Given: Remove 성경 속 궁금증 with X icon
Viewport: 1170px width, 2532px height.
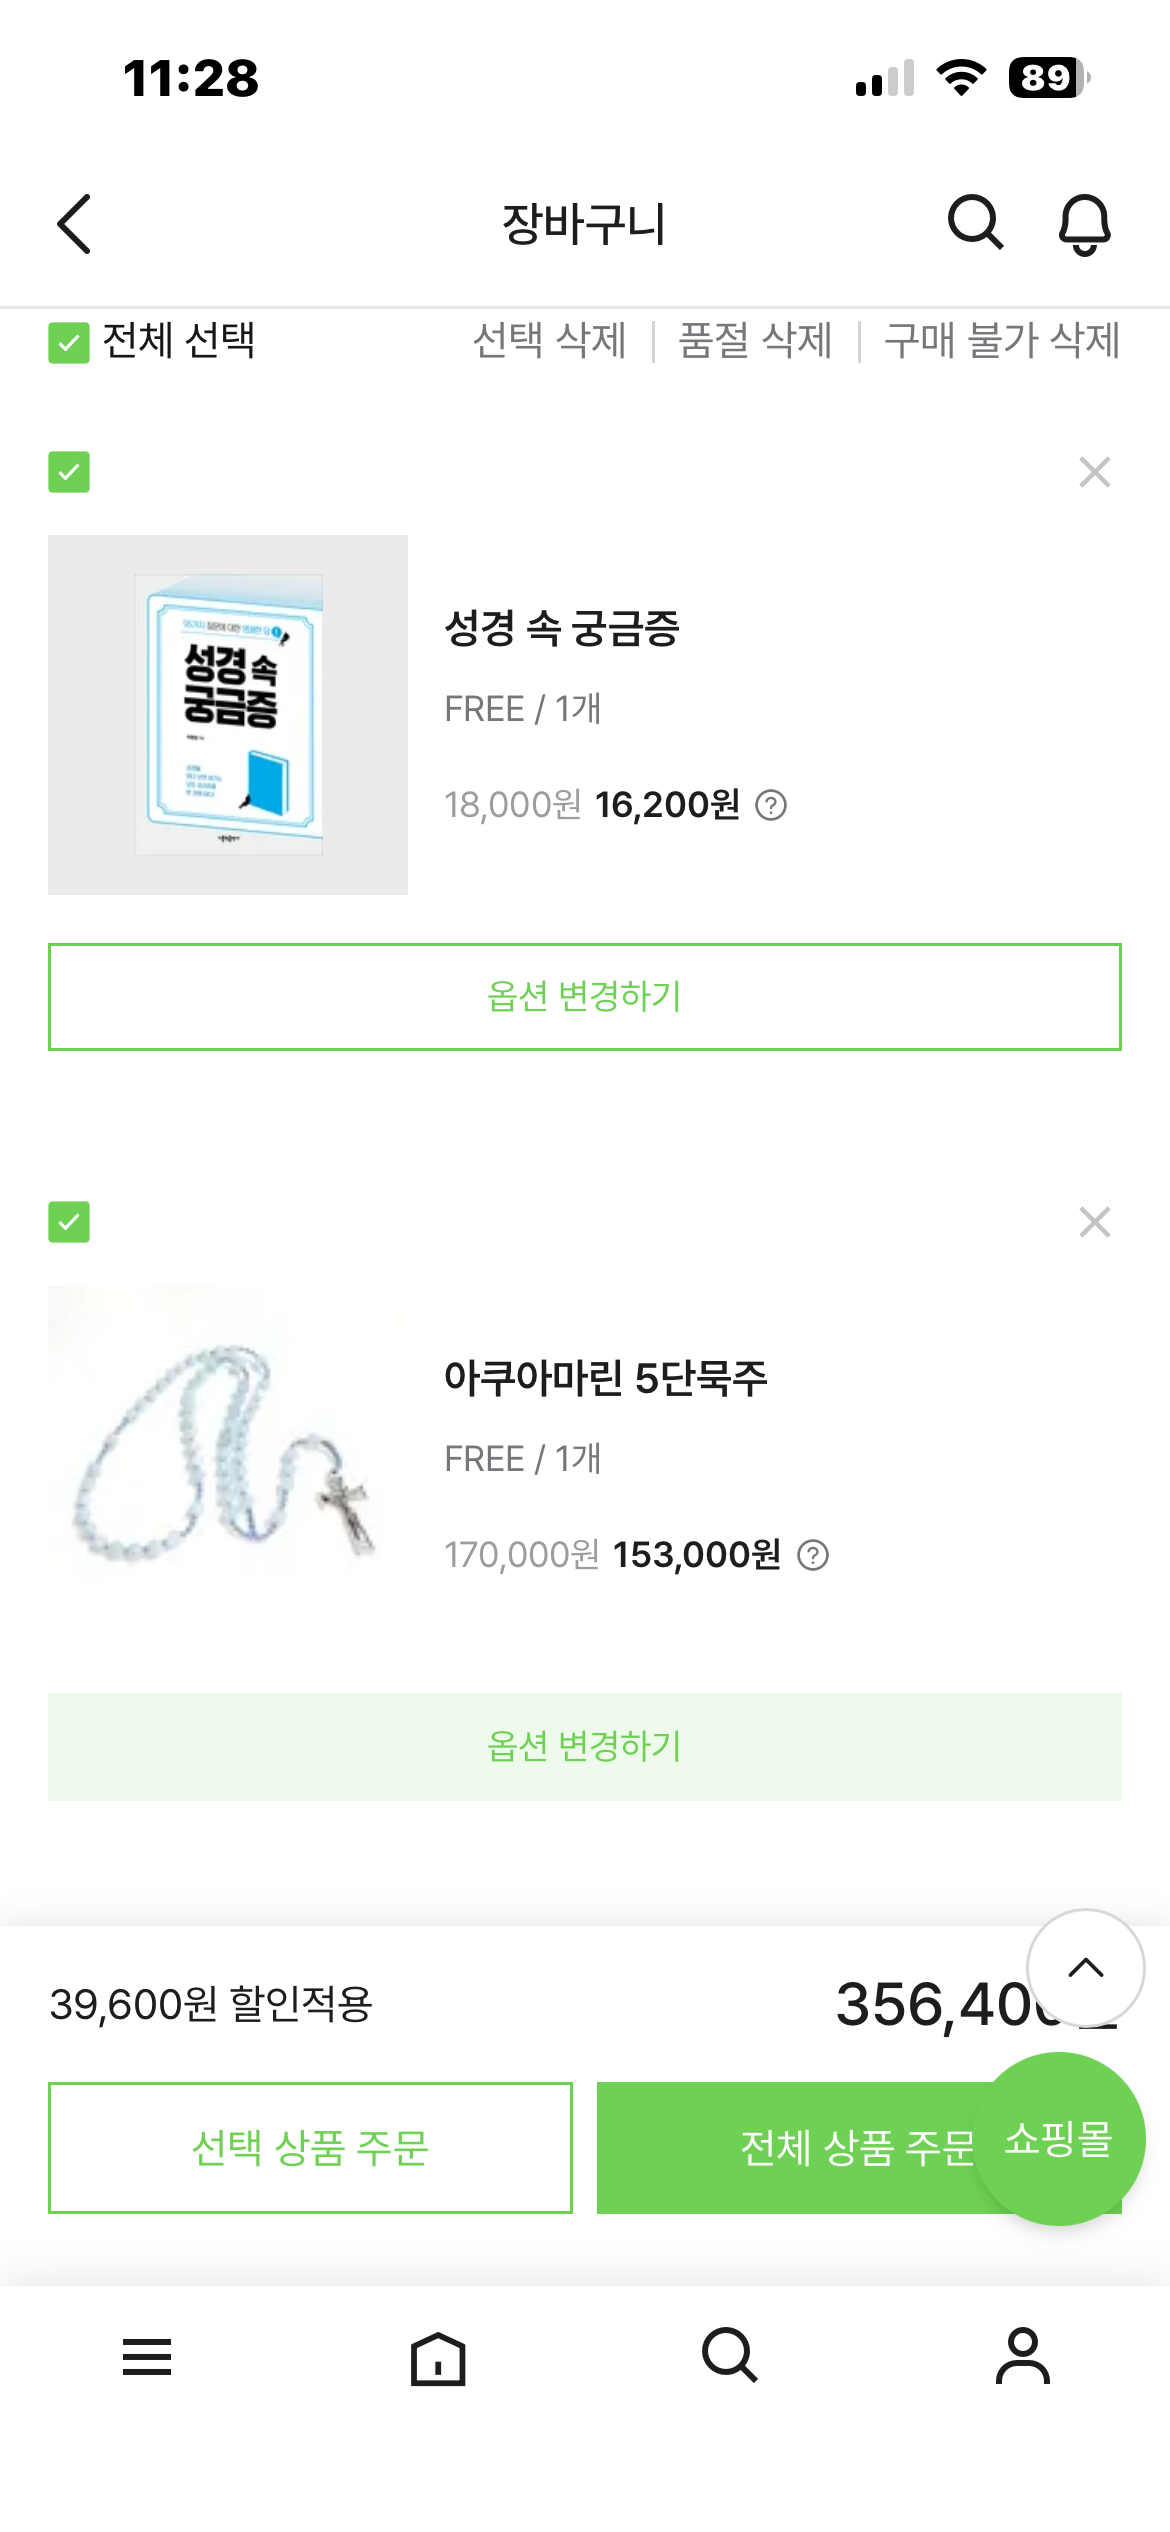Looking at the screenshot, I should pyautogui.click(x=1095, y=472).
